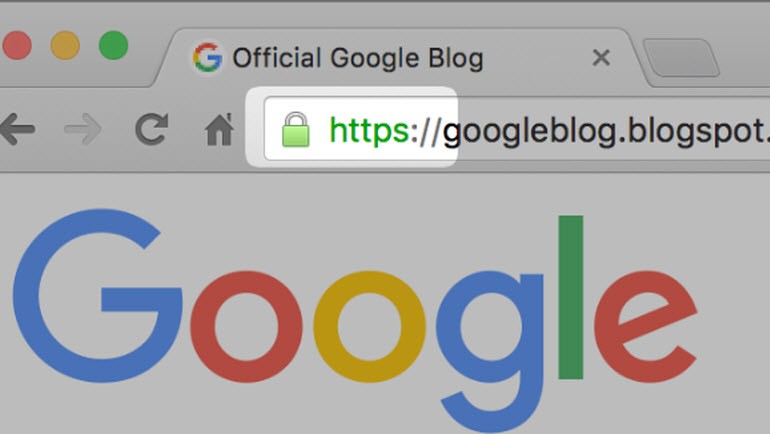Click the yellow second o in logo
Image resolution: width=770 pixels, height=434 pixels.
pyautogui.click(x=369, y=326)
